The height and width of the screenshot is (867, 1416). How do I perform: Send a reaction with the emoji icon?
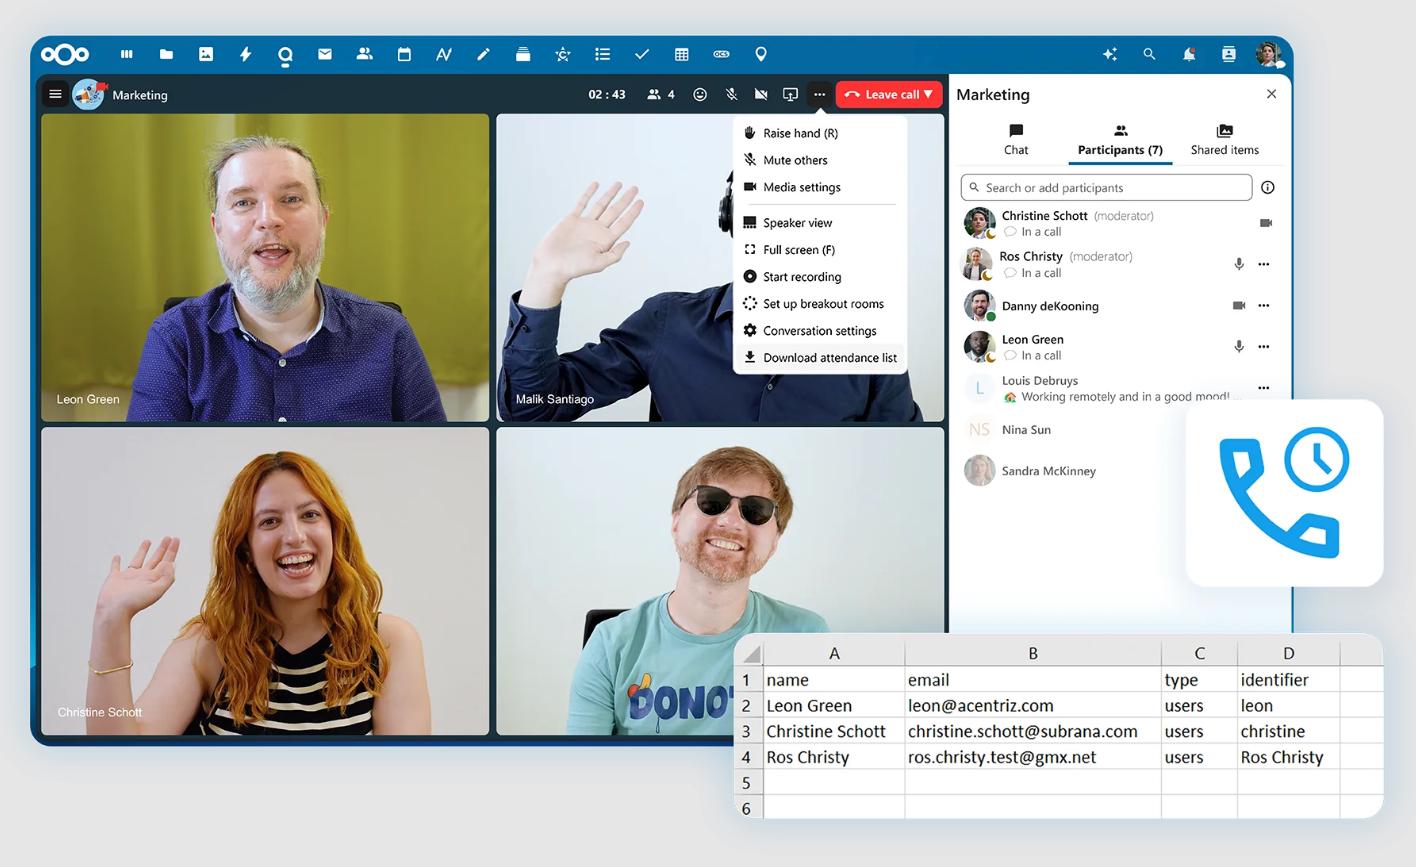click(700, 94)
